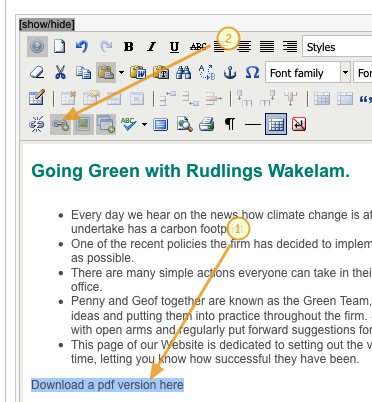
Task: Insert a horizontal rule
Action: coord(253,125)
